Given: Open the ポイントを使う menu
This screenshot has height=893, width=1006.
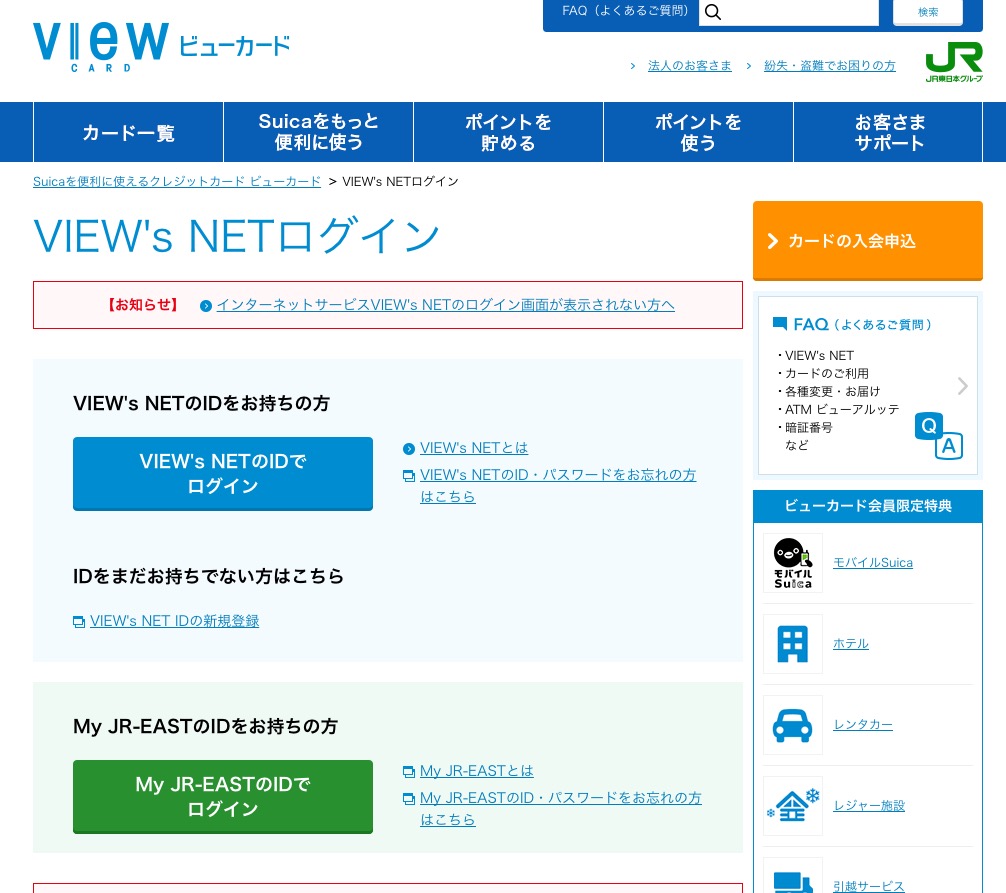Looking at the screenshot, I should point(698,132).
